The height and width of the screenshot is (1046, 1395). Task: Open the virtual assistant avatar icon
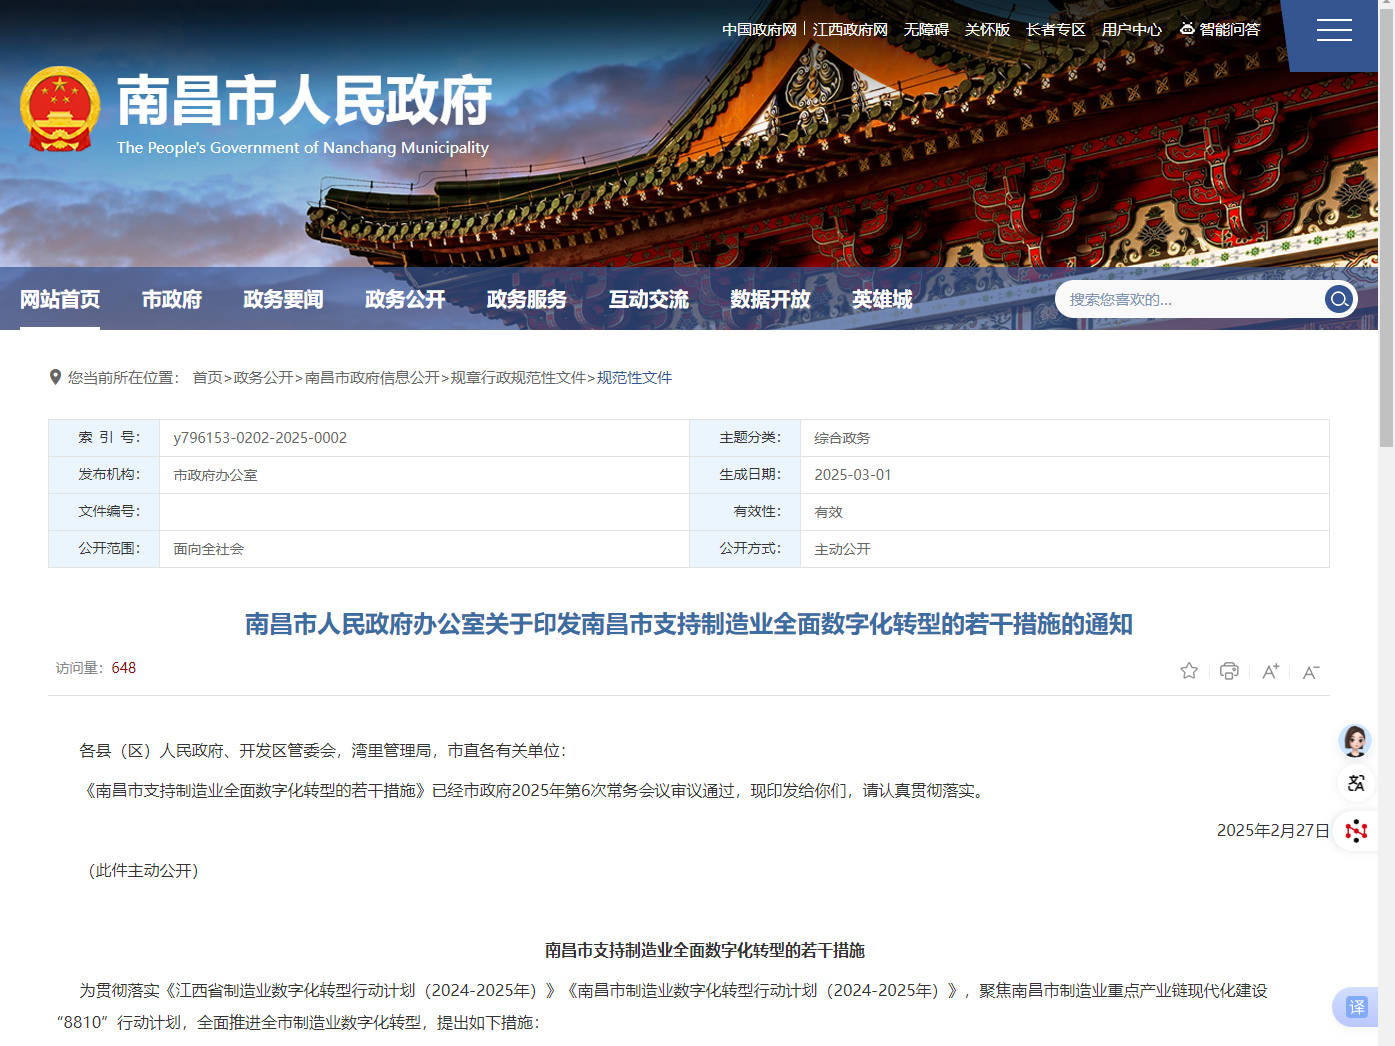[x=1355, y=741]
